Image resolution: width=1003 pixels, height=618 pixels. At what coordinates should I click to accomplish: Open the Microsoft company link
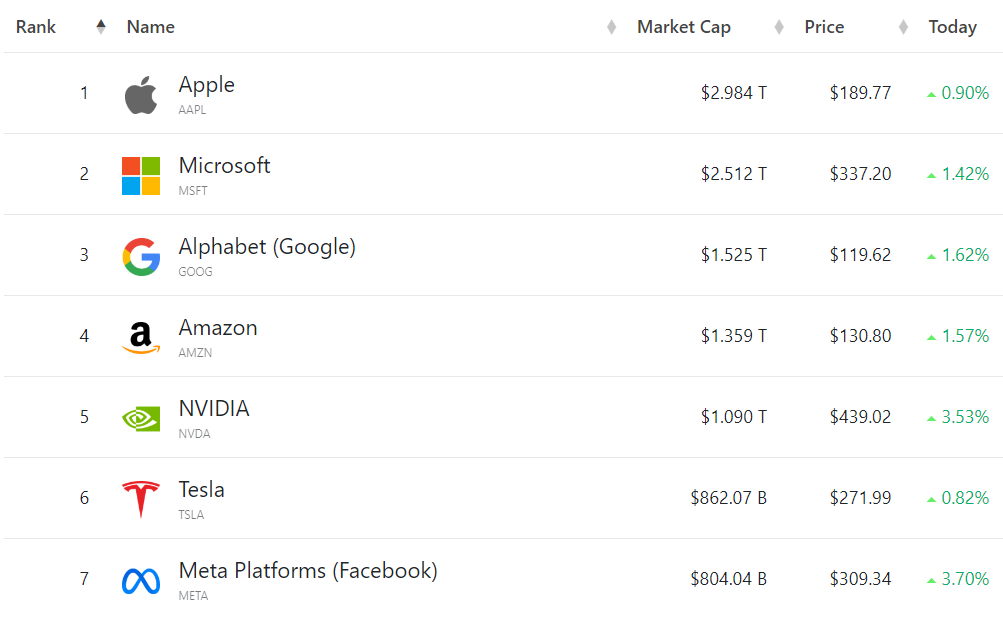tap(225, 166)
